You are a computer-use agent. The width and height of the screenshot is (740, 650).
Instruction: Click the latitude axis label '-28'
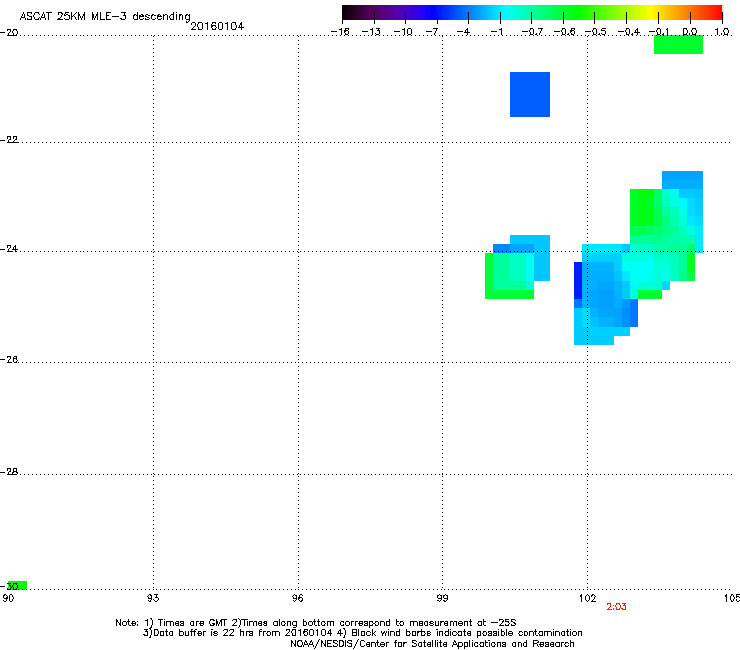click(x=9, y=472)
